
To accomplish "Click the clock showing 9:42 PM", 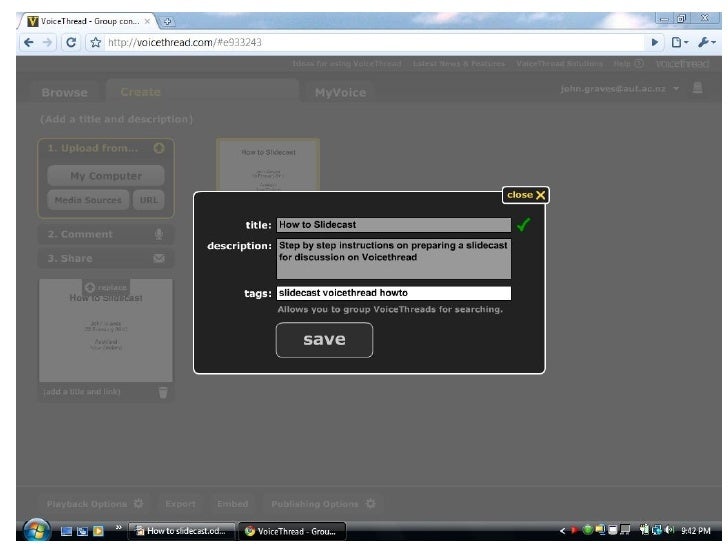I will point(696,531).
